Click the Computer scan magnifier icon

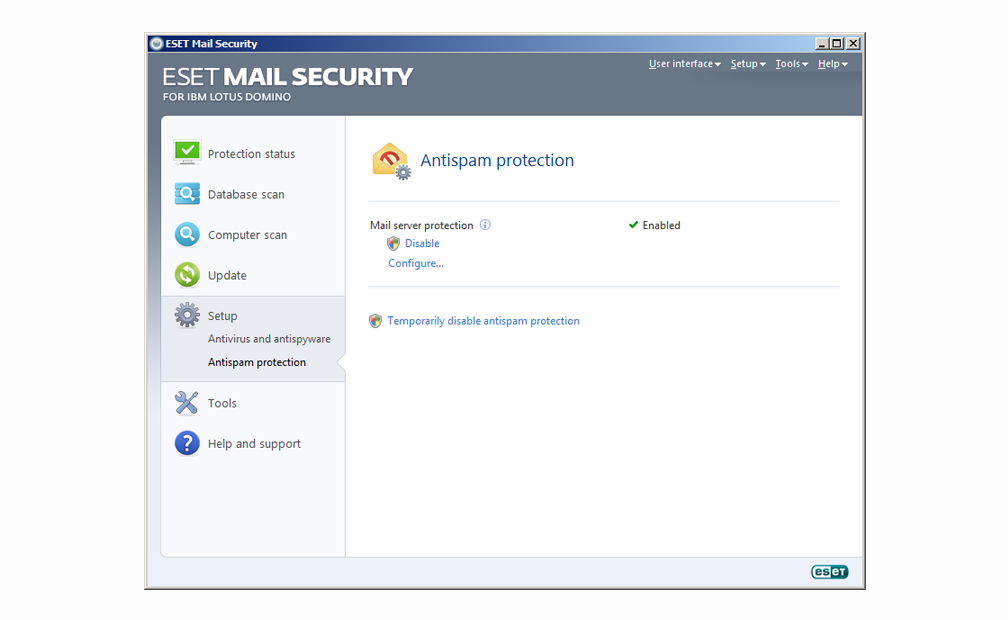pos(187,234)
